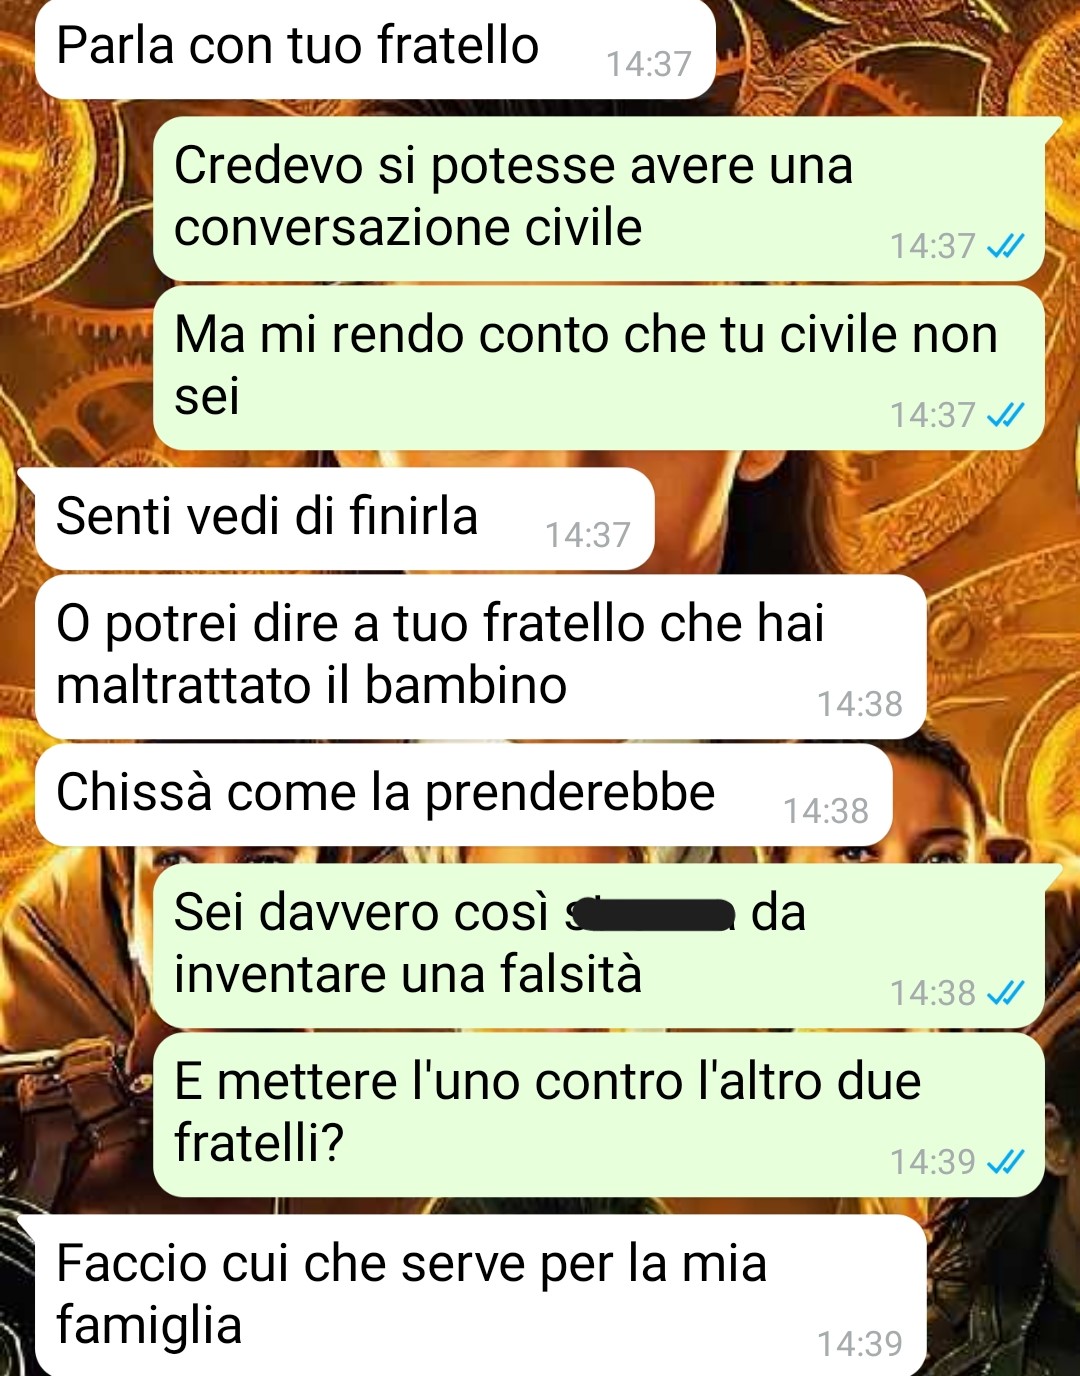Click the blue read checkmarks on 'conversazione civile' message

[1005, 245]
